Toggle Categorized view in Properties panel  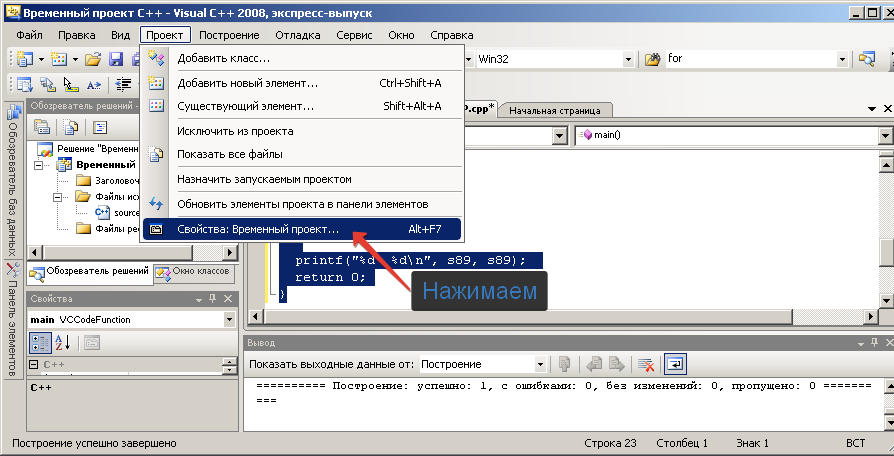(x=39, y=343)
